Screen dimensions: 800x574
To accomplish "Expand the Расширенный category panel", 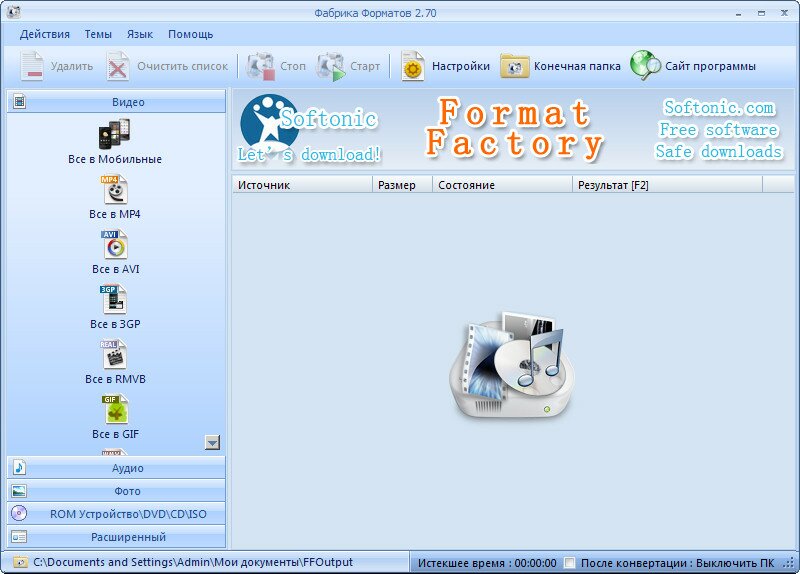I will click(116, 537).
